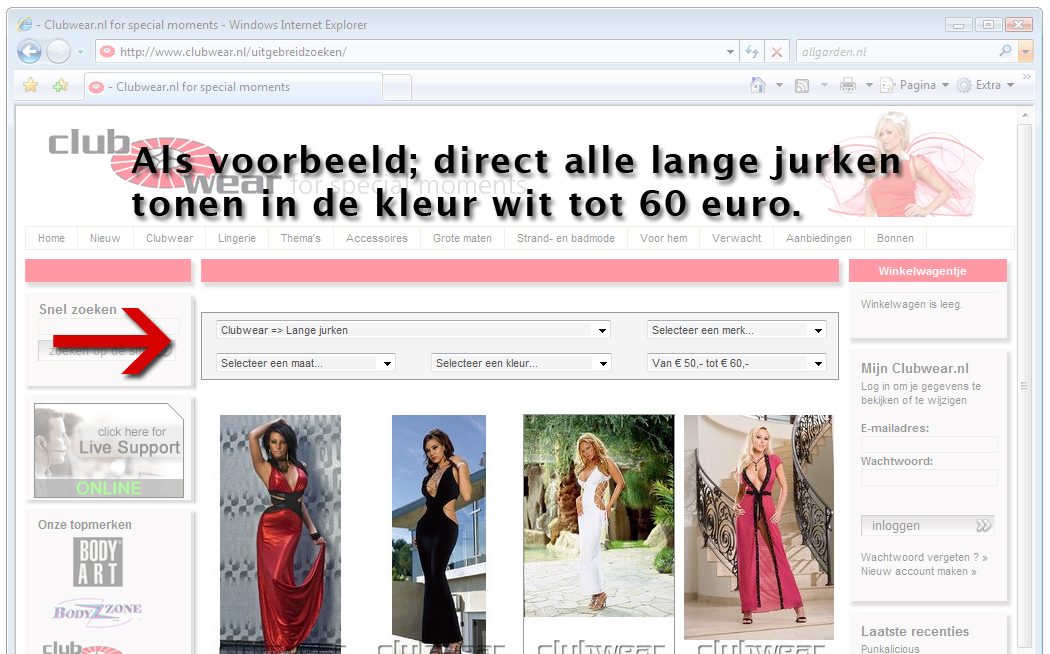Expand the Print options arrow
Viewport: 1050px width, 654px height.
coord(869,85)
